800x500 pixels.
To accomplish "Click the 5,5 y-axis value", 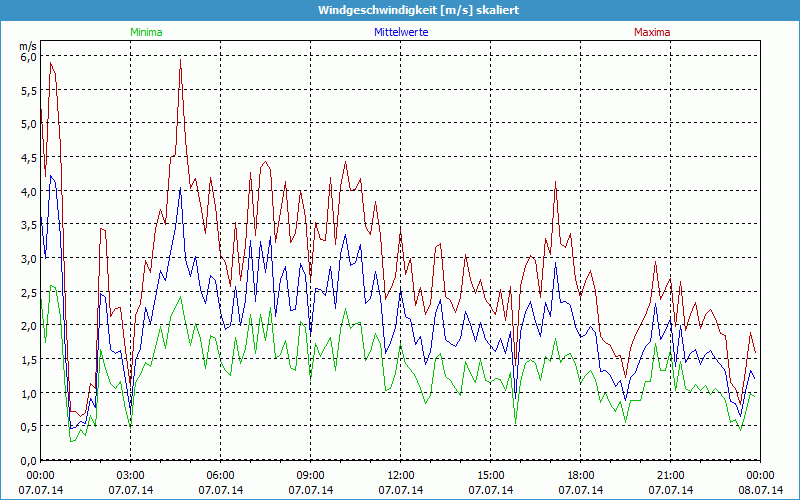I will [29, 90].
